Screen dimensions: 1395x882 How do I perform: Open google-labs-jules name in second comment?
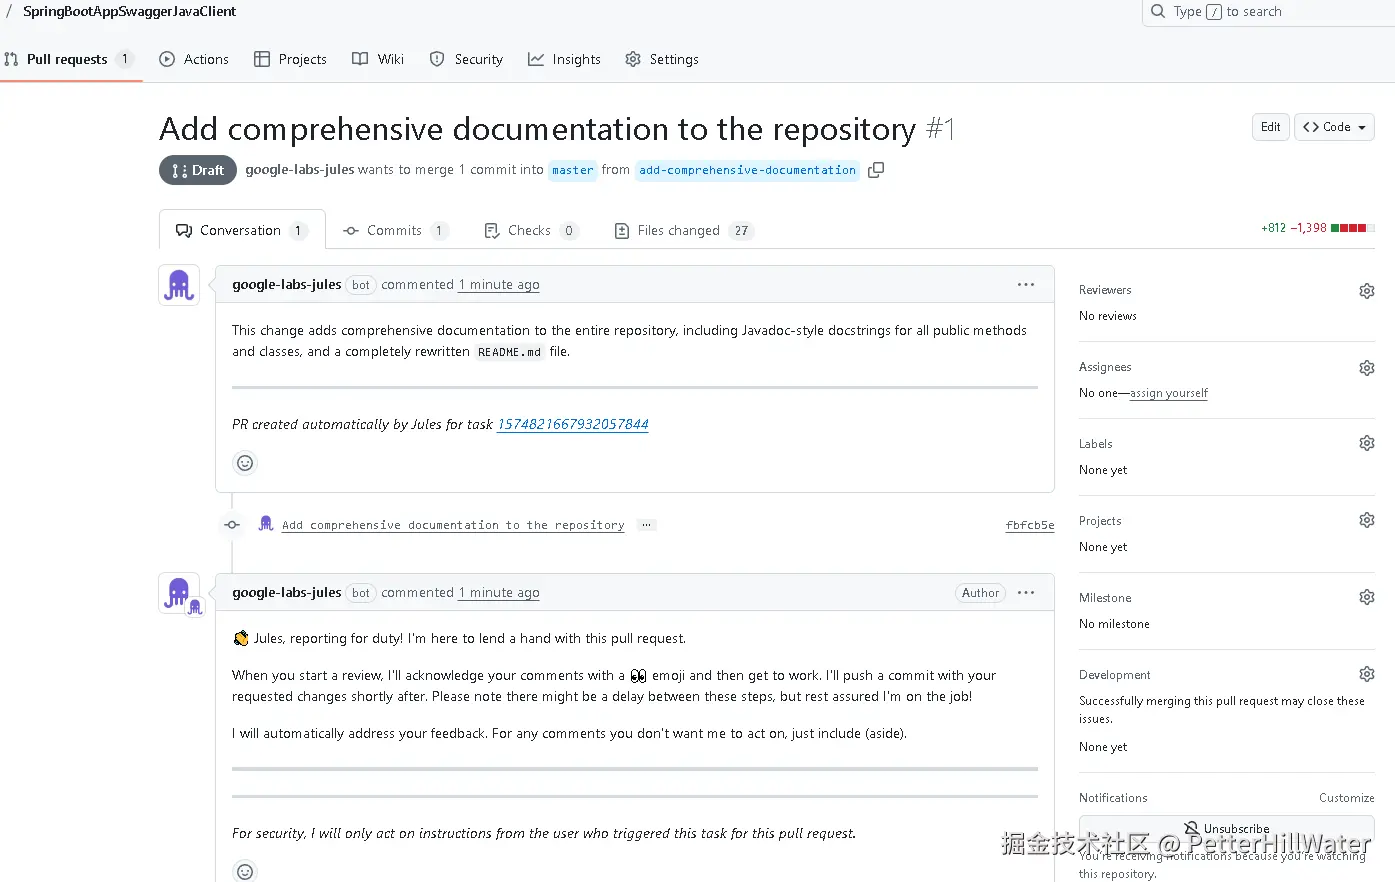[x=287, y=593]
